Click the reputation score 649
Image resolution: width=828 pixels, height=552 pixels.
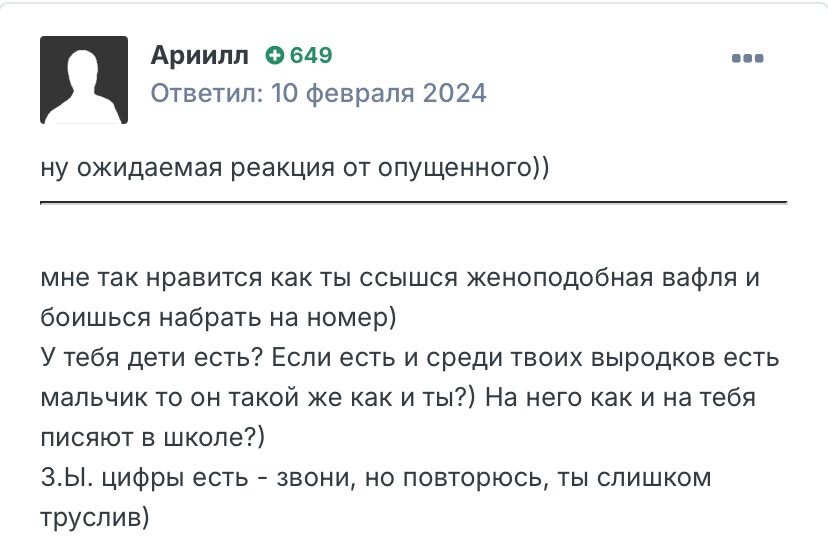(x=310, y=55)
